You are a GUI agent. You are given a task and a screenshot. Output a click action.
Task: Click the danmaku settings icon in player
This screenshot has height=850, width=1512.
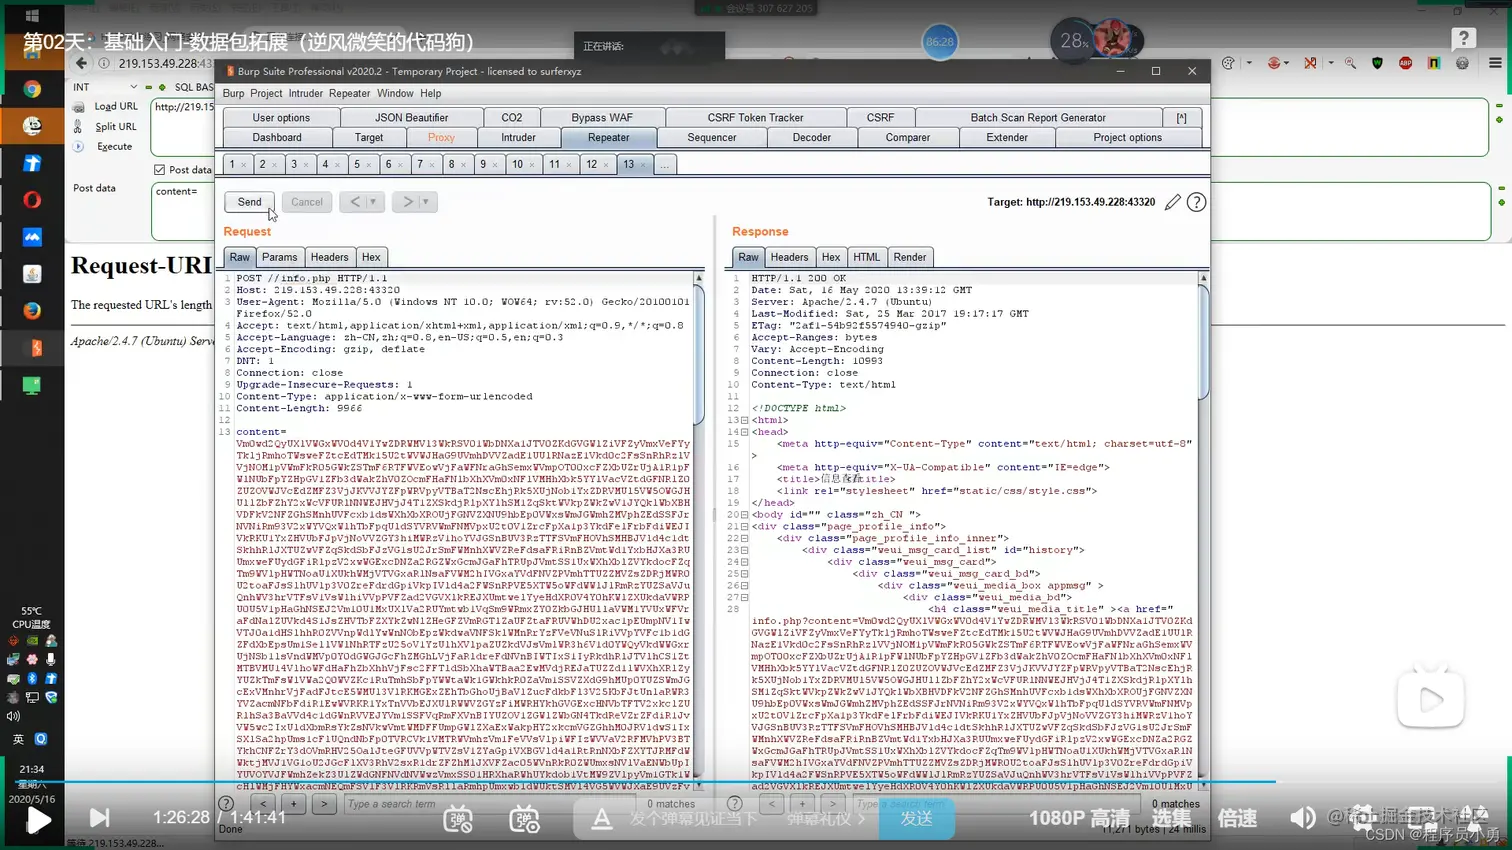tap(524, 819)
